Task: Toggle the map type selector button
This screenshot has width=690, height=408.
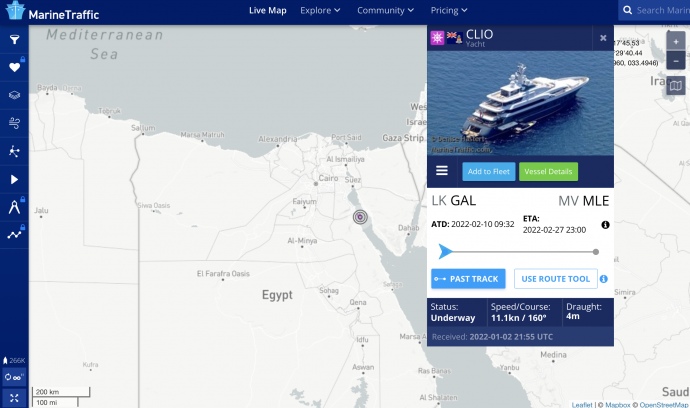Action: pyautogui.click(x=676, y=85)
